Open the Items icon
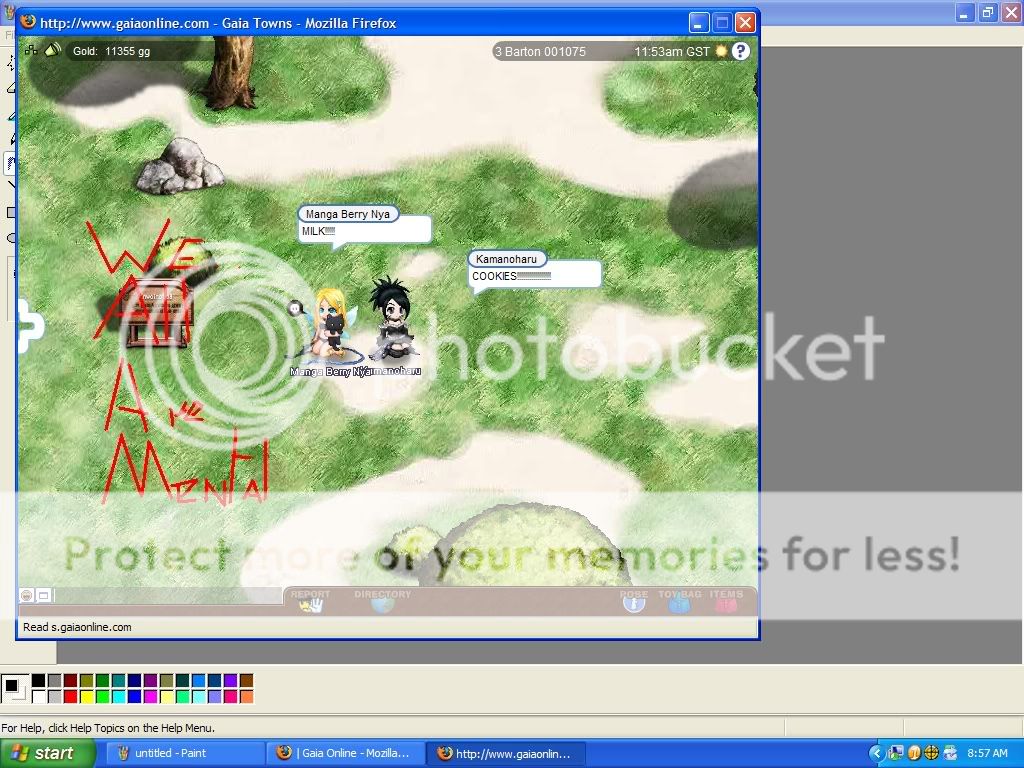Viewport: 1024px width, 768px height. [726, 602]
